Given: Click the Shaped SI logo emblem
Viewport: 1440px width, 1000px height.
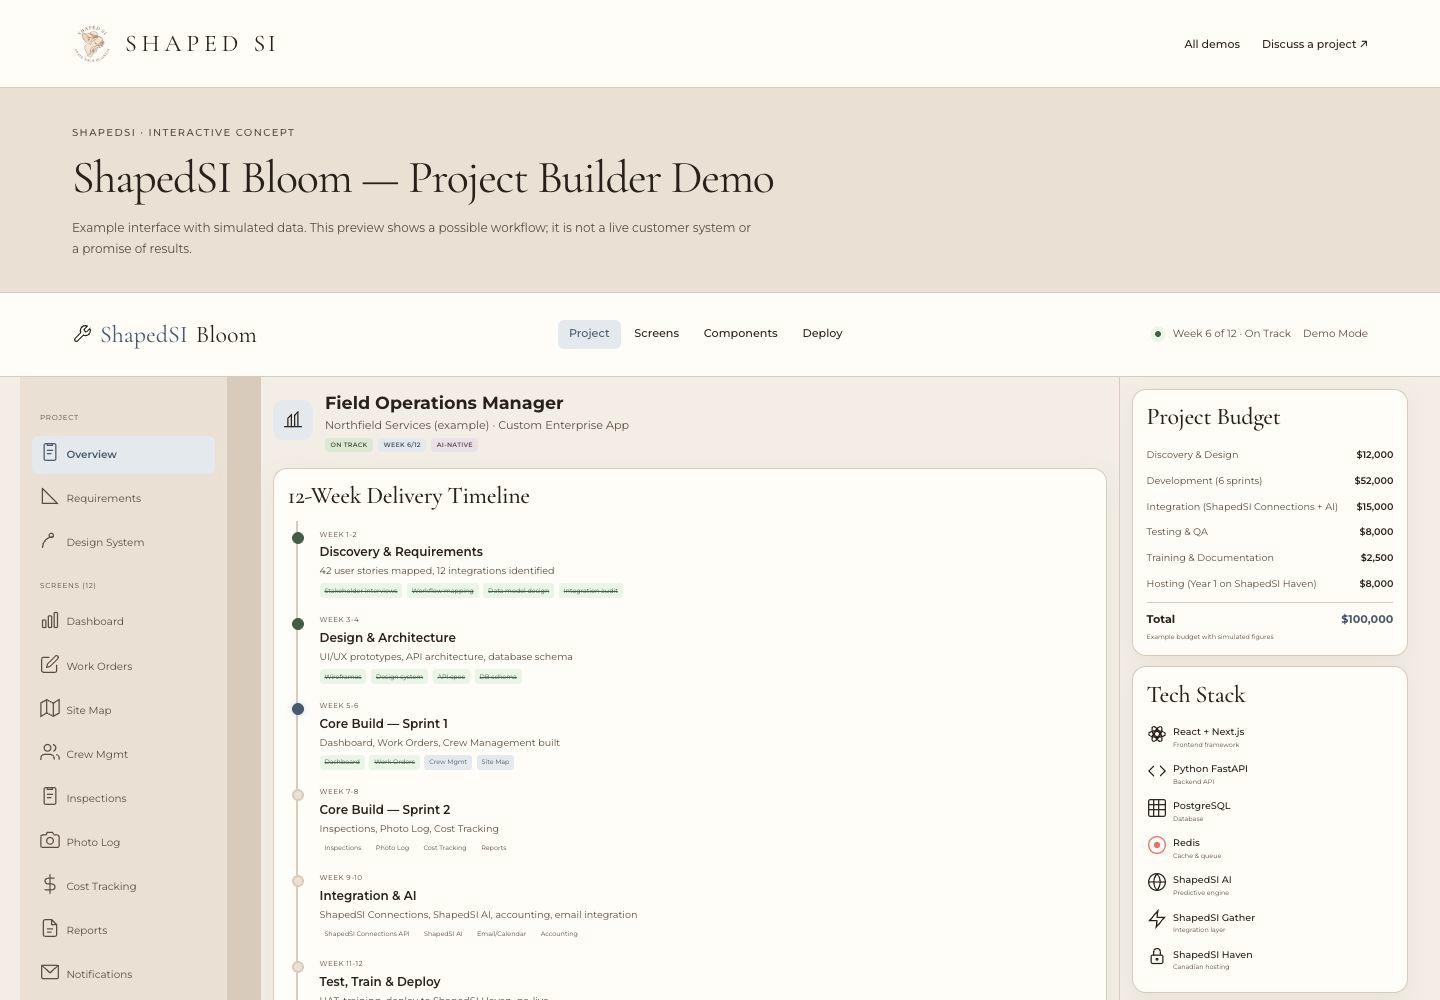Looking at the screenshot, I should (92, 44).
